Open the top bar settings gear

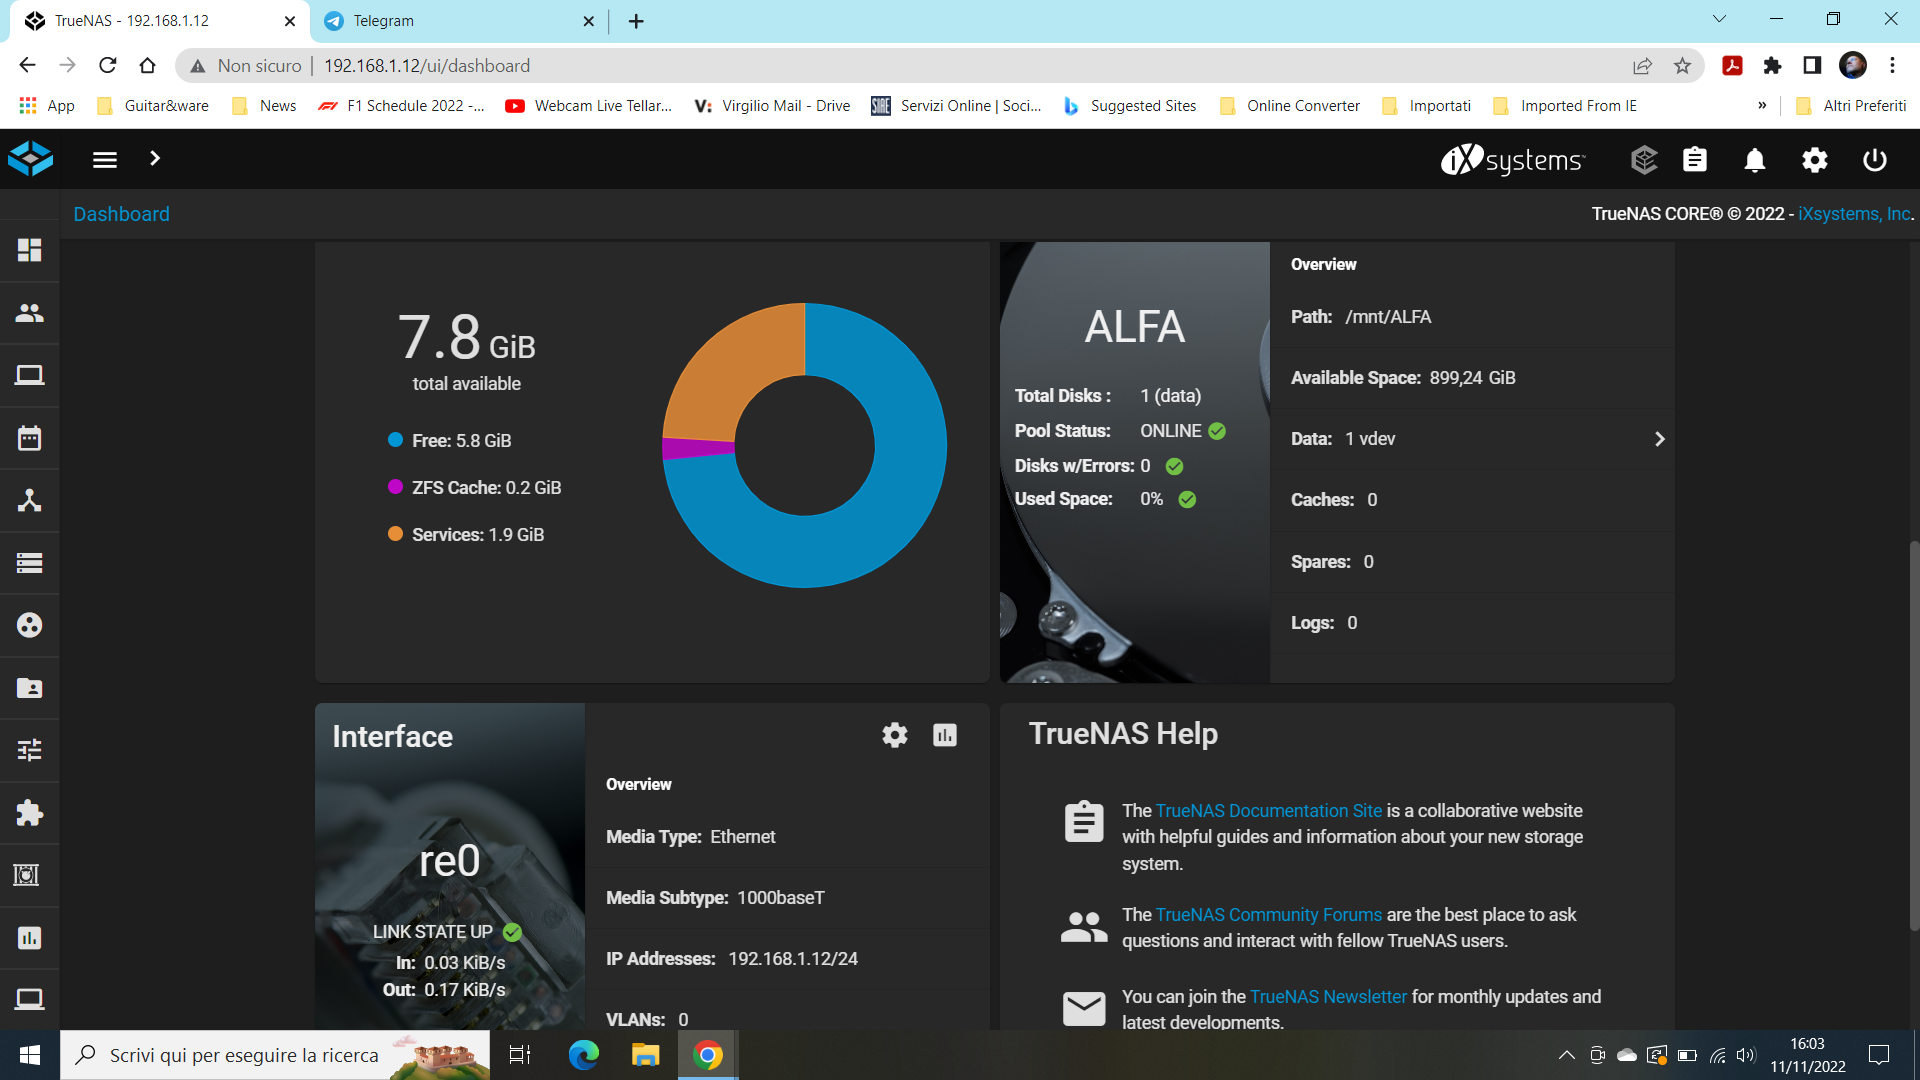(x=1815, y=160)
